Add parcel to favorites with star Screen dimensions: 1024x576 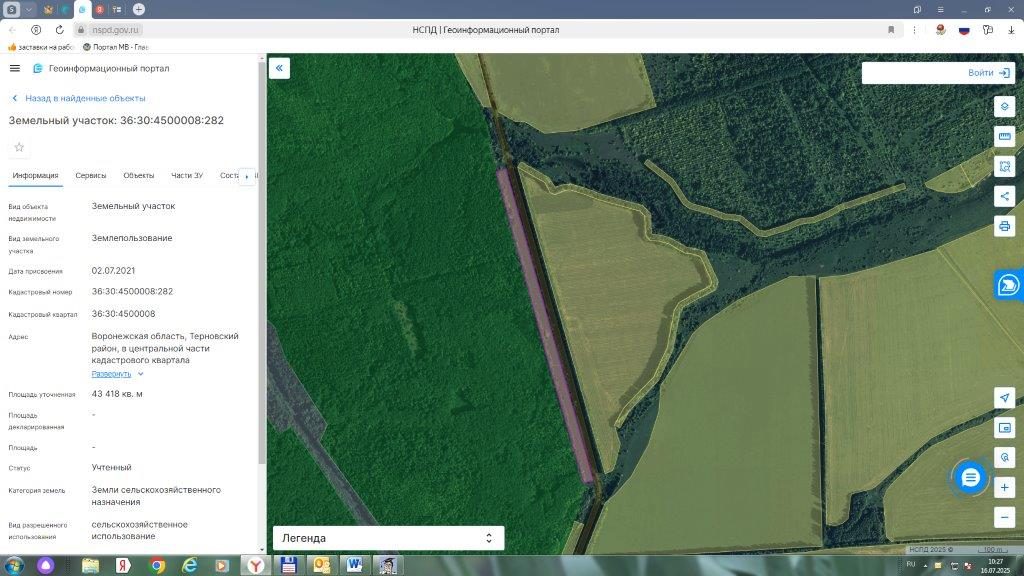(x=19, y=148)
